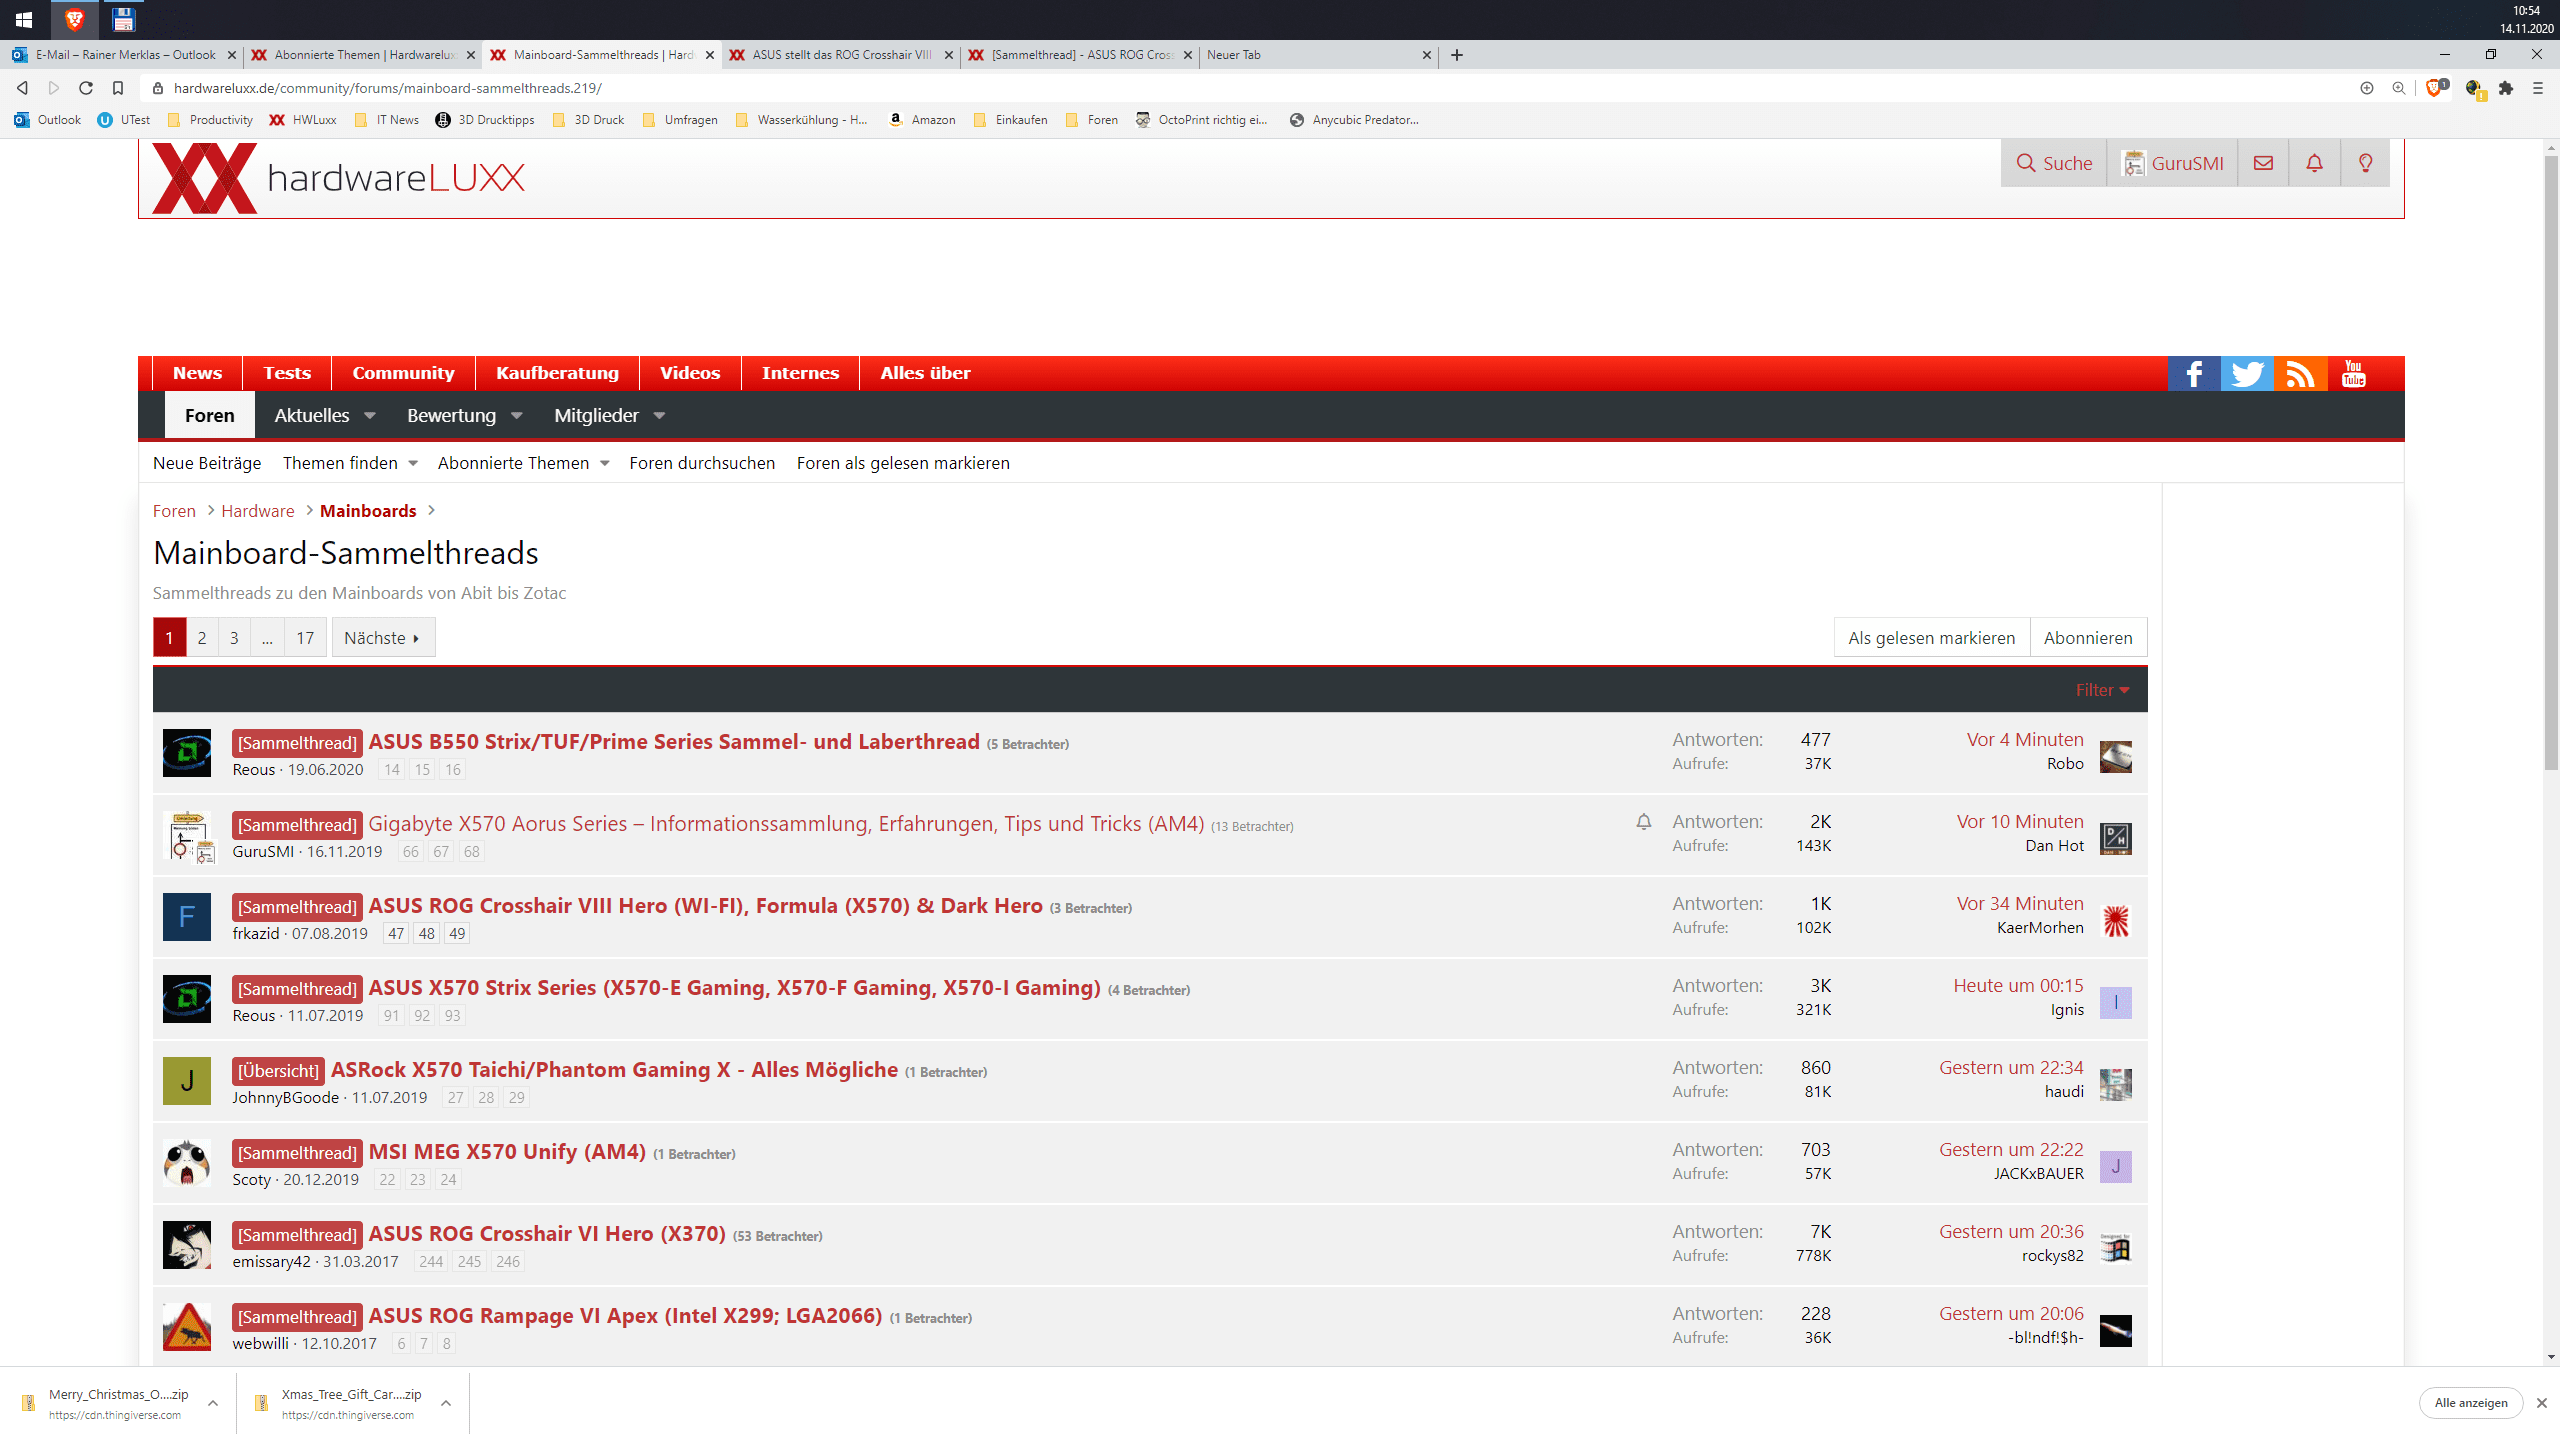Click Foren als gelesen markieren

pos(903,463)
